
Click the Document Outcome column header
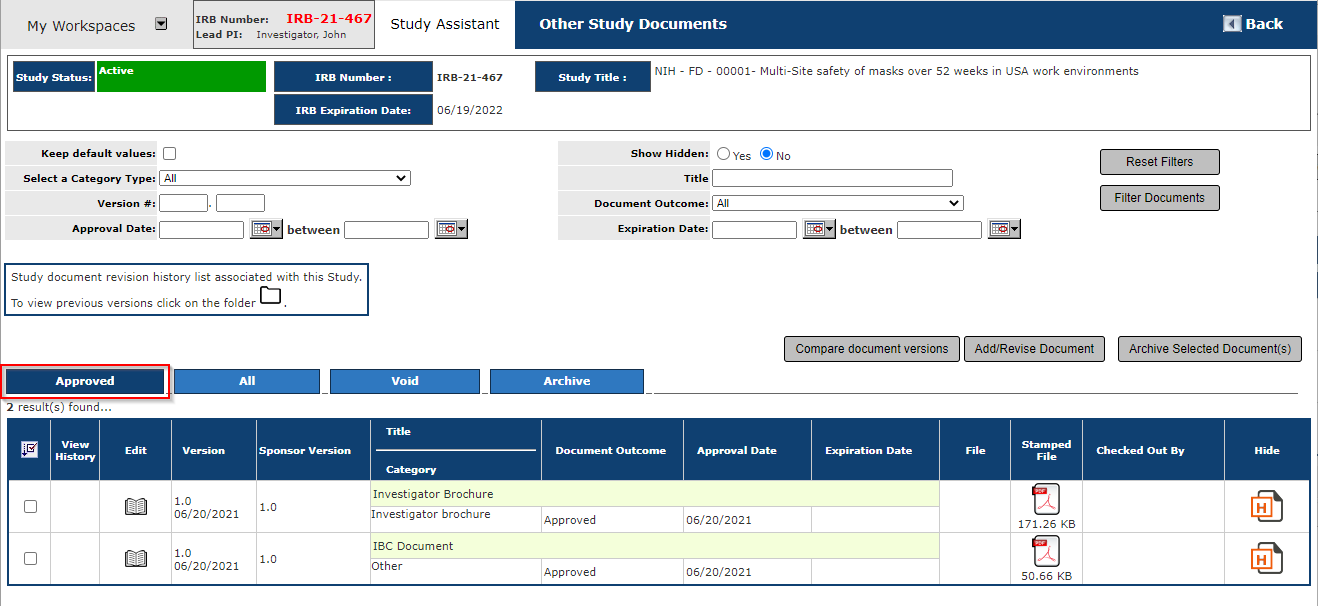point(611,451)
